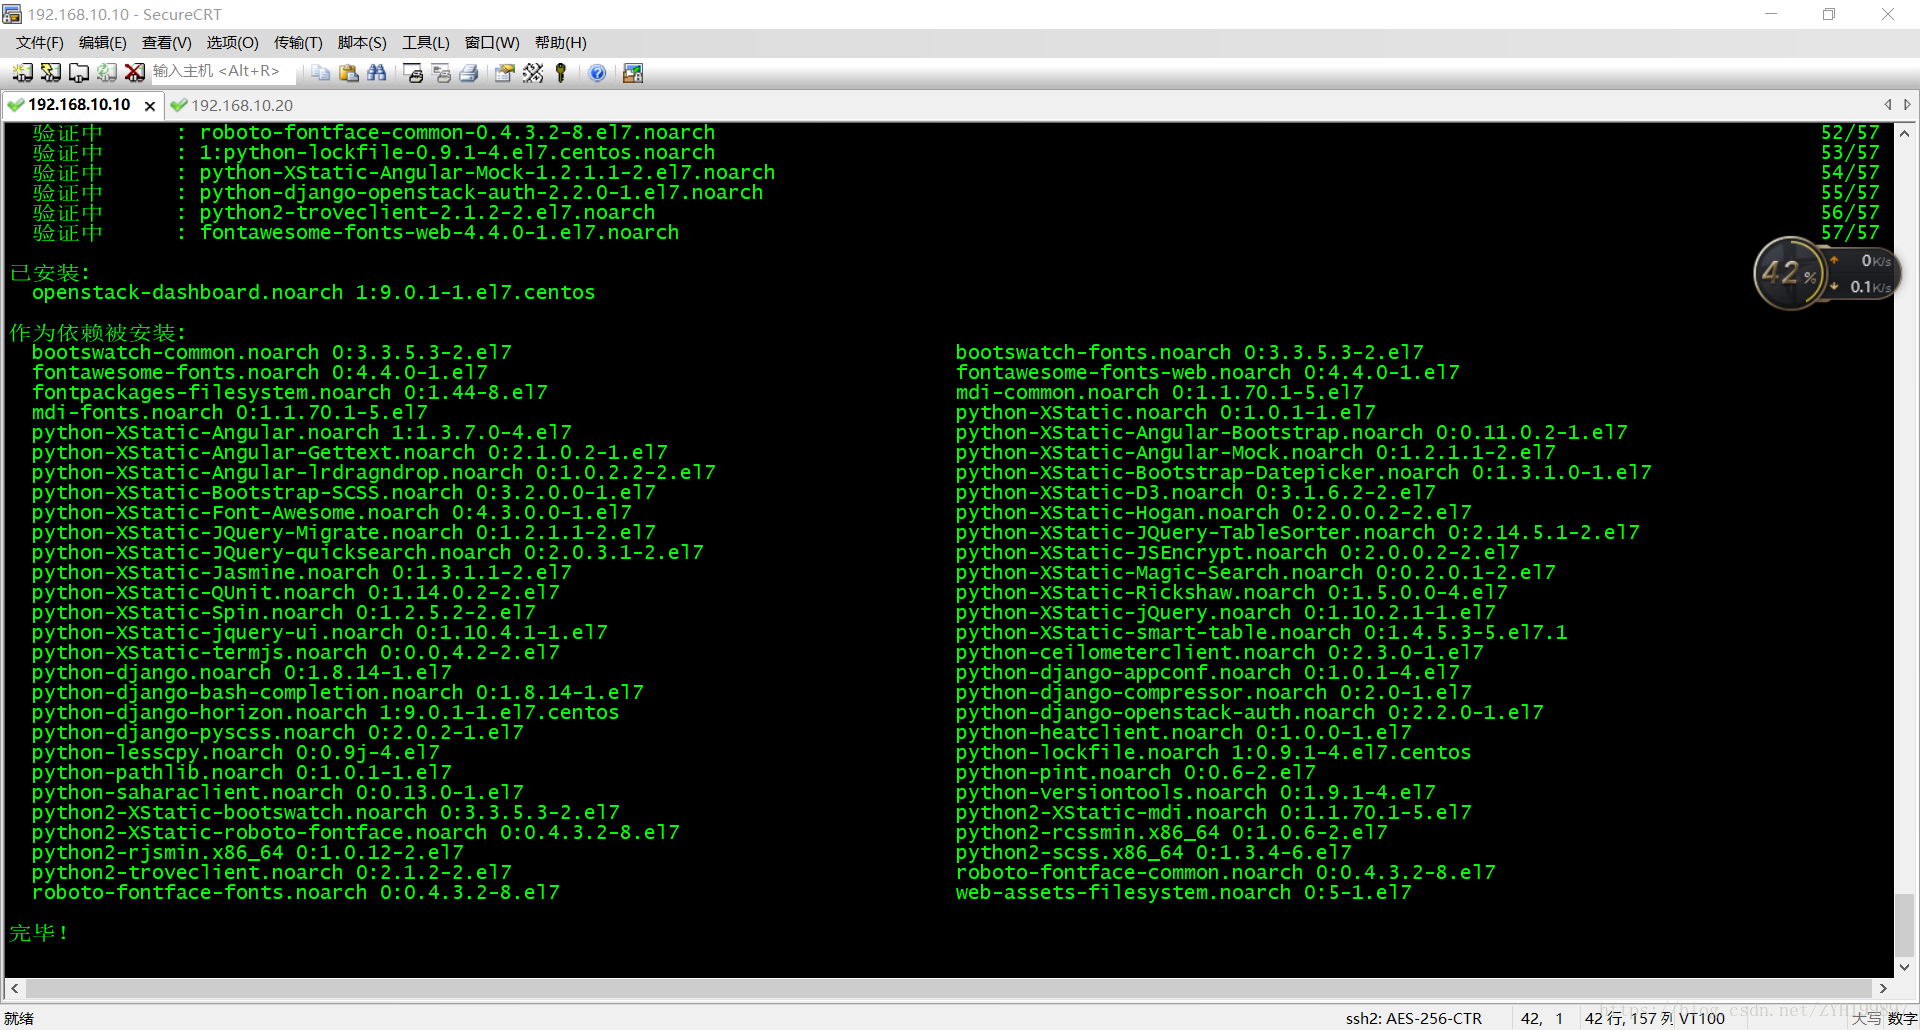Click the 完毕! terminal text

click(38, 932)
